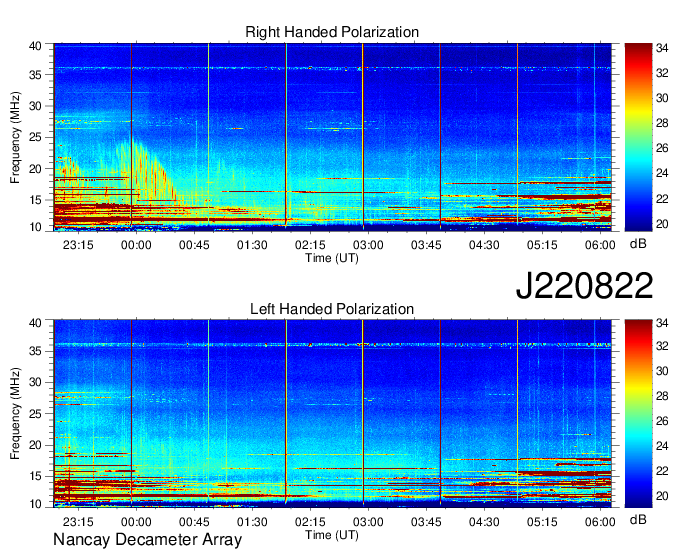
Task: Click the 23:15 tick on right-handed time axis
Action: tap(78, 245)
